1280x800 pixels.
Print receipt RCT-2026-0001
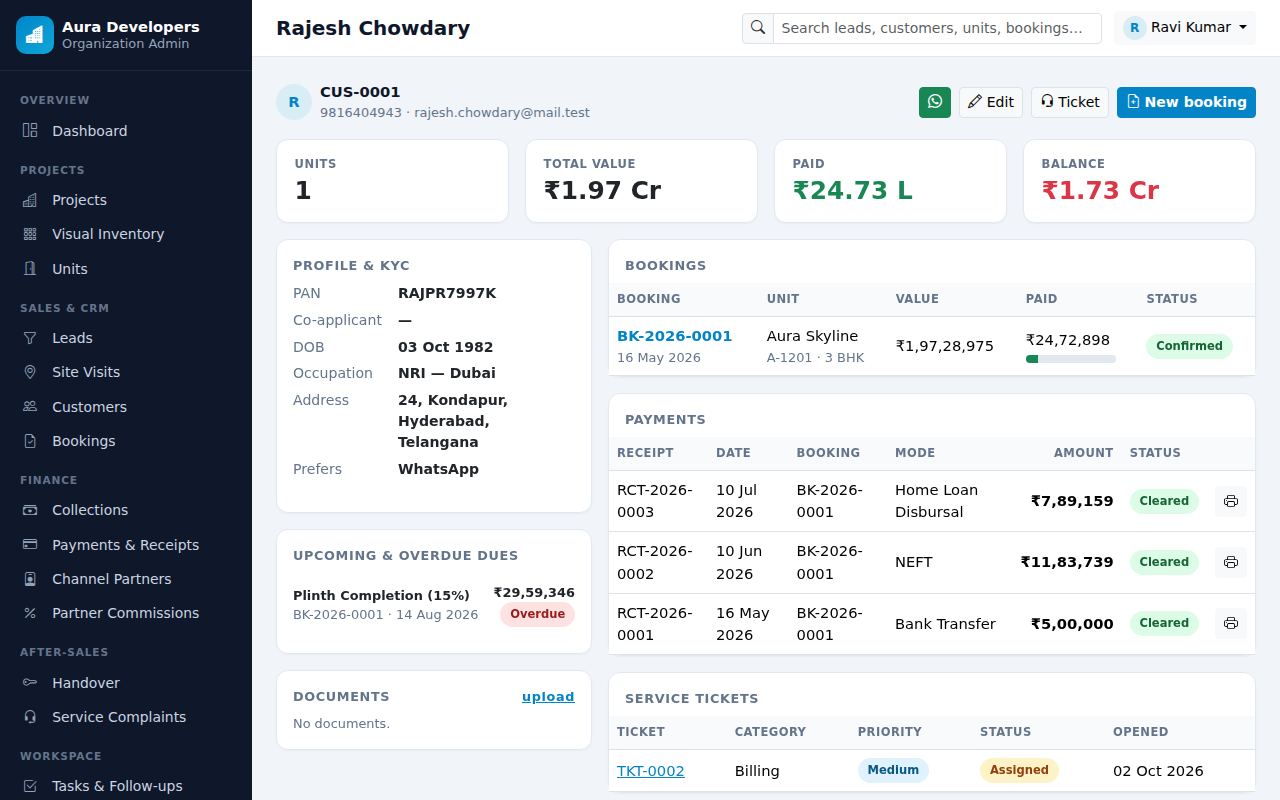(x=1231, y=623)
